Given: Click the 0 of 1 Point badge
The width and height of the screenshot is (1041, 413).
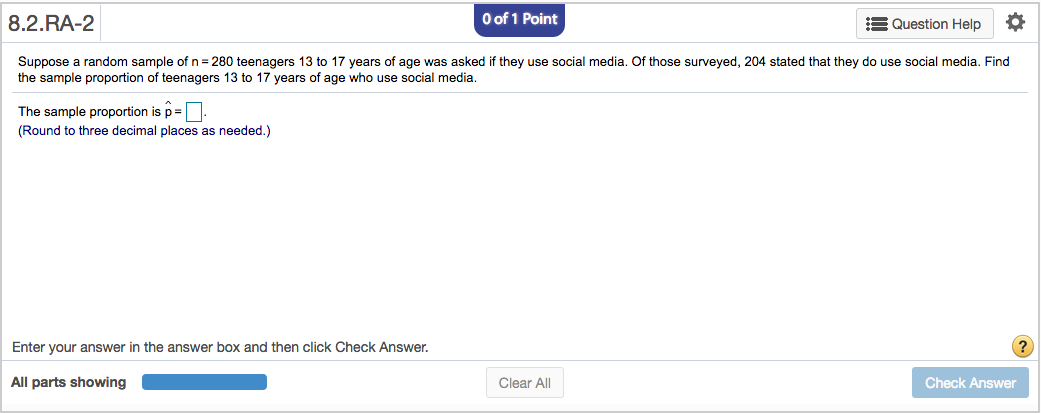Looking at the screenshot, I should coord(519,20).
